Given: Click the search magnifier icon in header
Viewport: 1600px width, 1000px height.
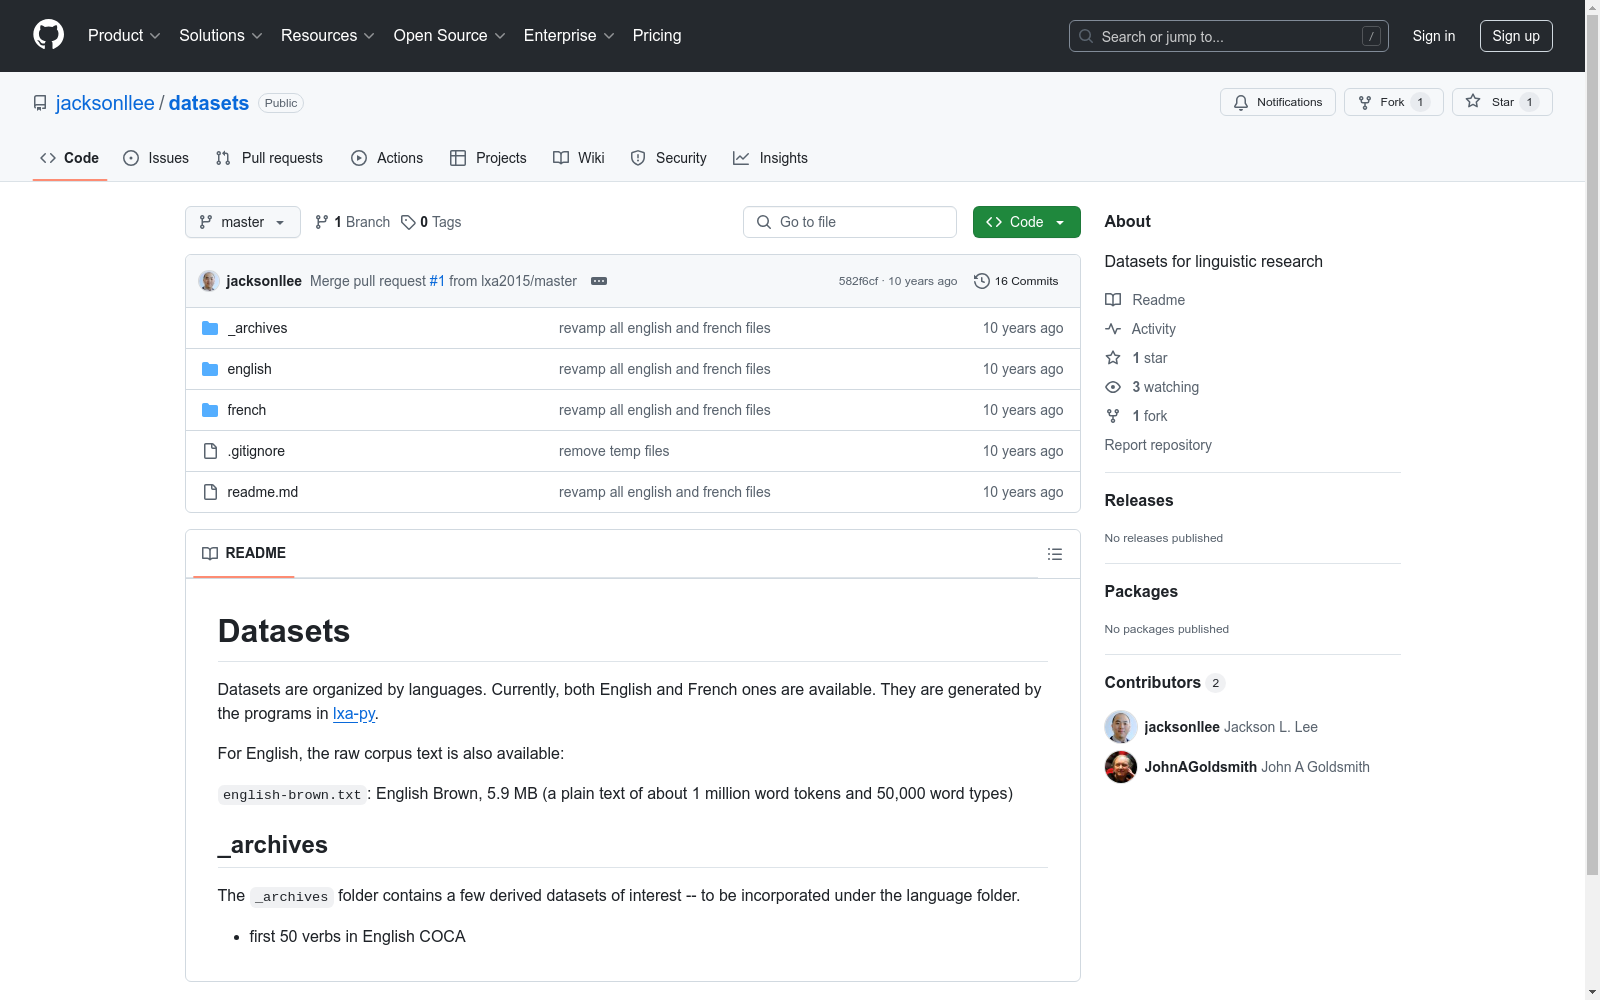Looking at the screenshot, I should tap(1086, 36).
